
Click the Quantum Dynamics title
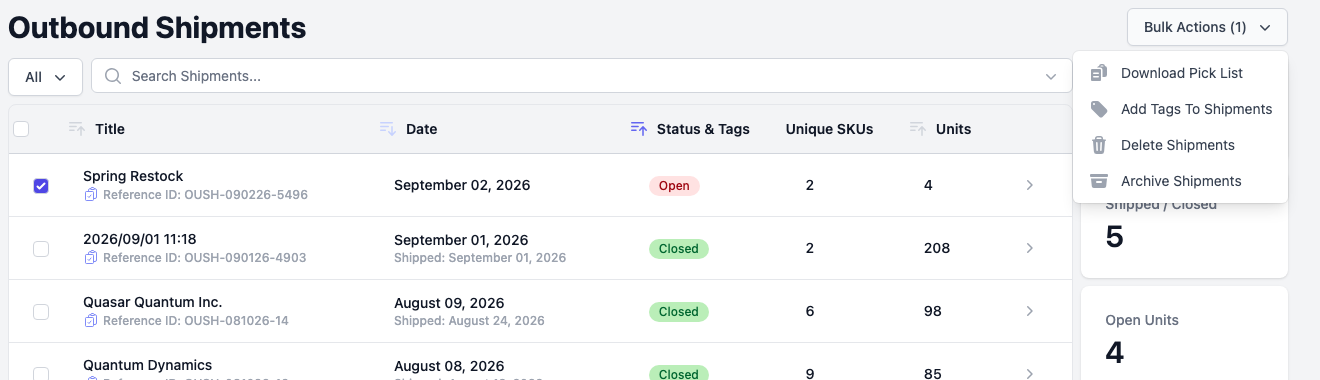(x=147, y=365)
